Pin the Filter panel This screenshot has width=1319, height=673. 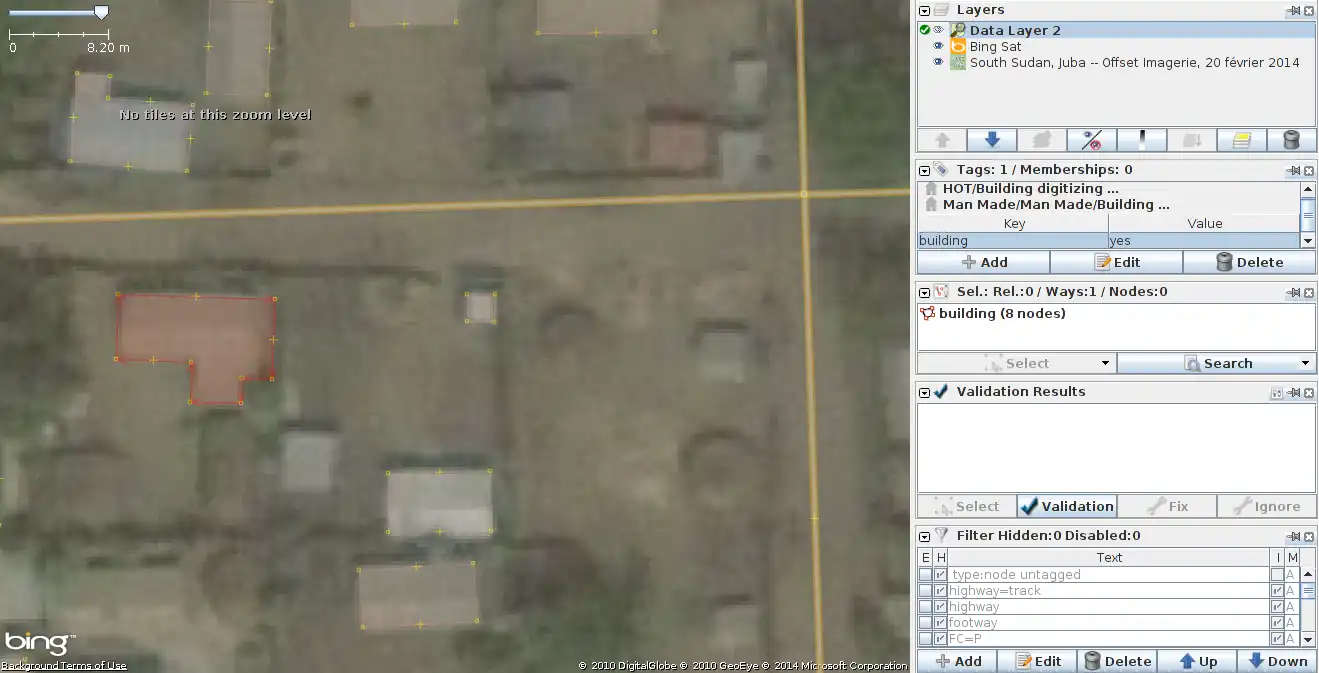click(x=1293, y=536)
